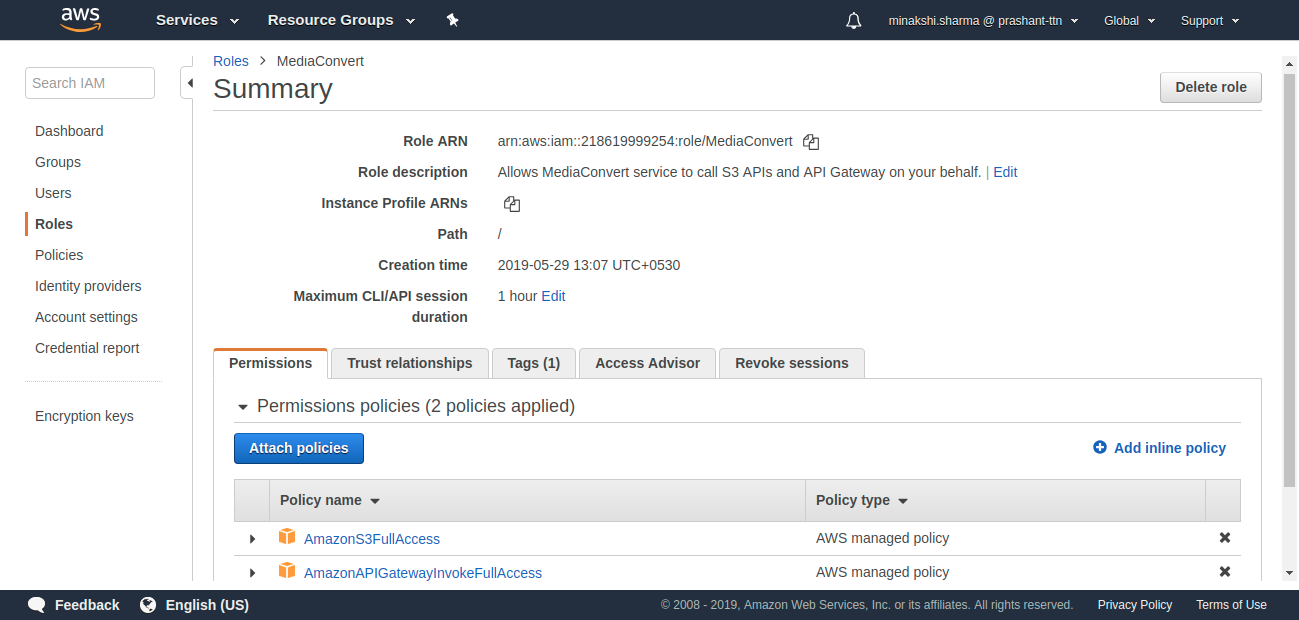
Task: Edit the role description
Action: click(1005, 172)
